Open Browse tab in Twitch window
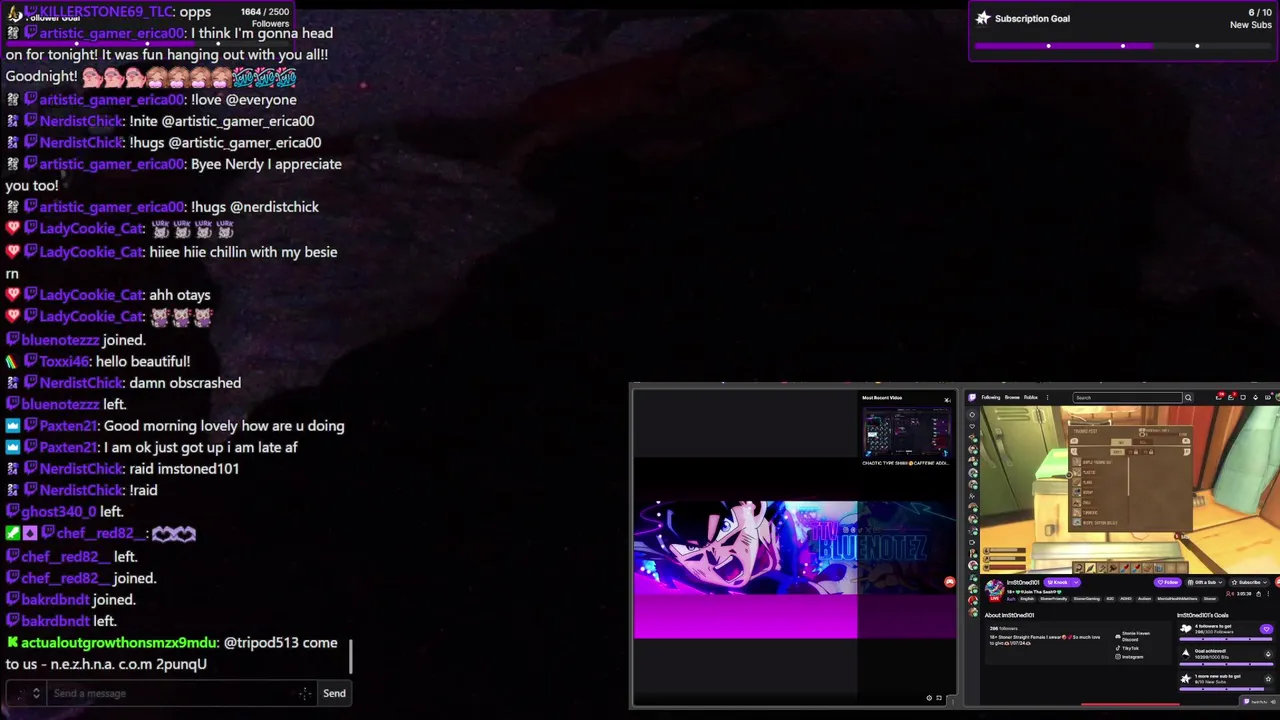Image resolution: width=1280 pixels, height=720 pixels. tap(1012, 397)
